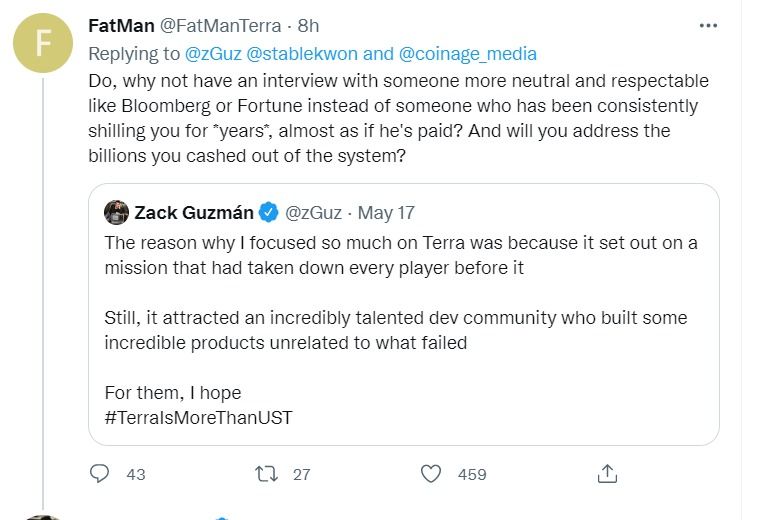Open the #TerraIsMoreThanUST hashtag

[198, 417]
